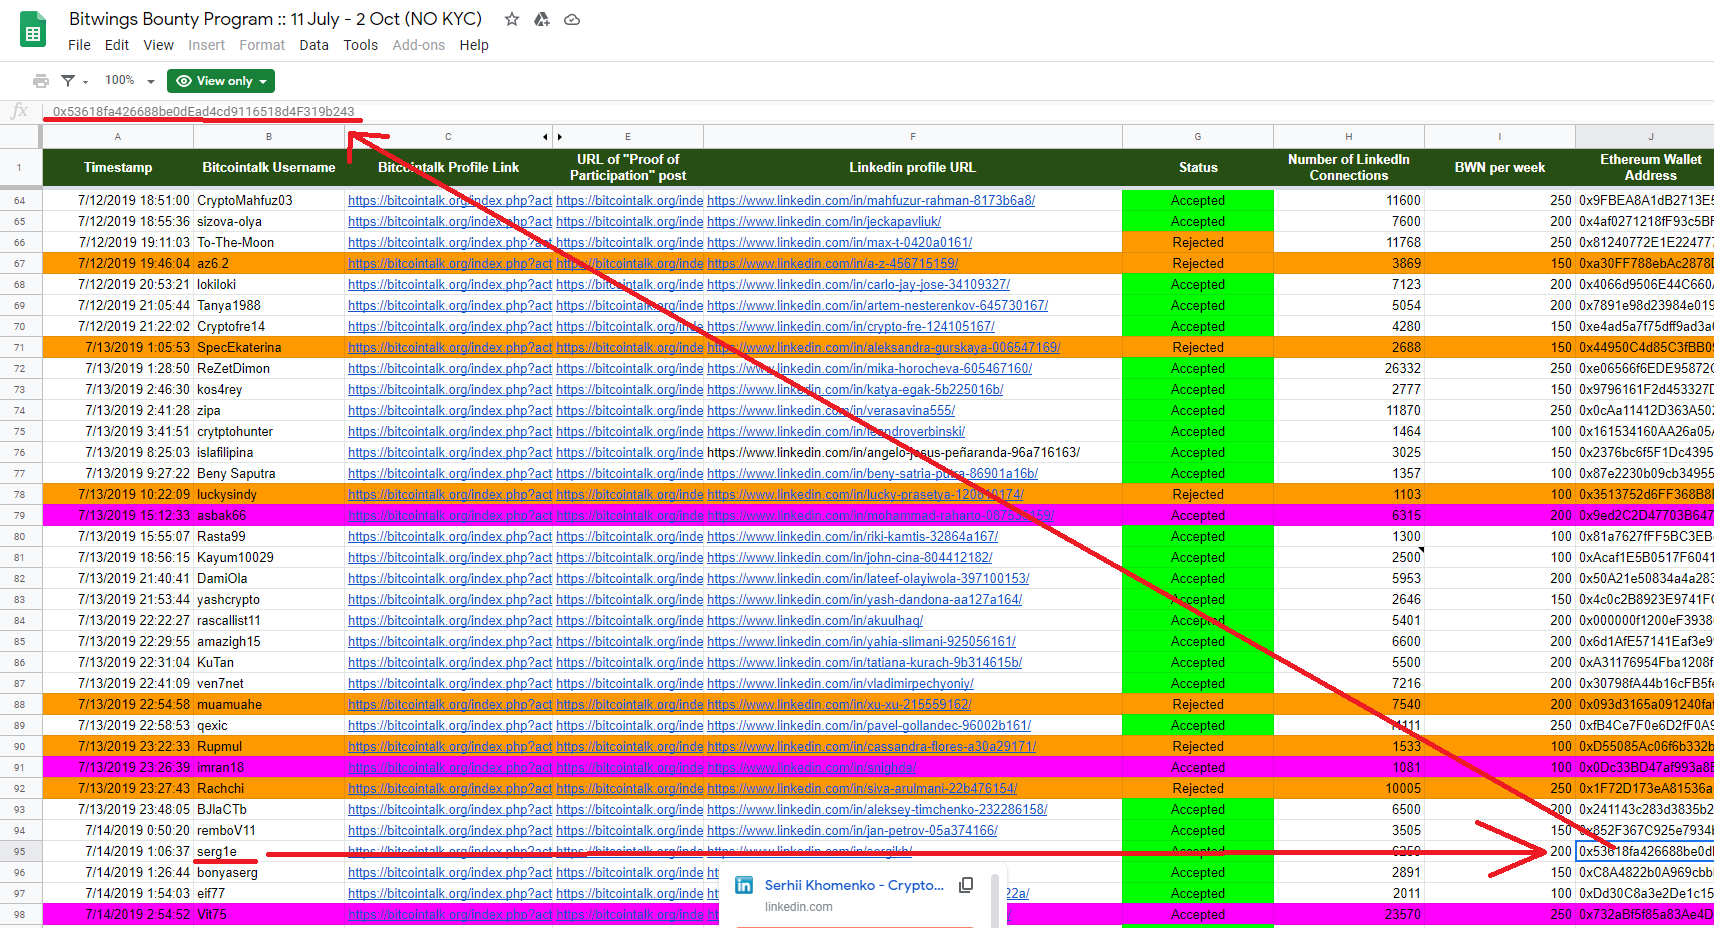Click the Ethereum Wallet Address header cell
The height and width of the screenshot is (928, 1714).
1645,167
